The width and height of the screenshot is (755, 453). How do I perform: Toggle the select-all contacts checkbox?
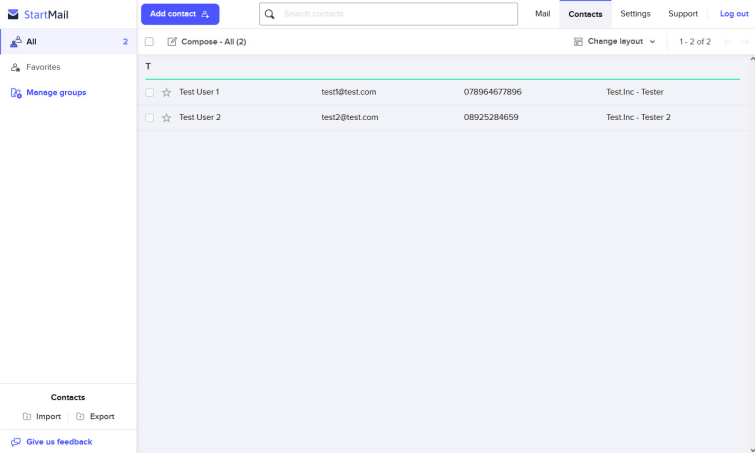coord(149,42)
